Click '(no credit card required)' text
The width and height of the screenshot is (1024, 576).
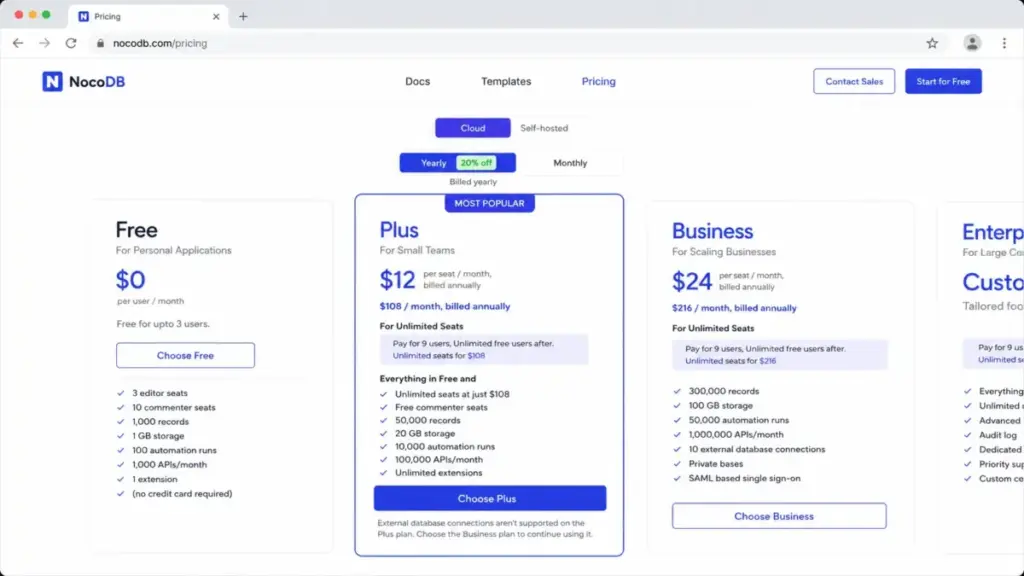point(182,494)
